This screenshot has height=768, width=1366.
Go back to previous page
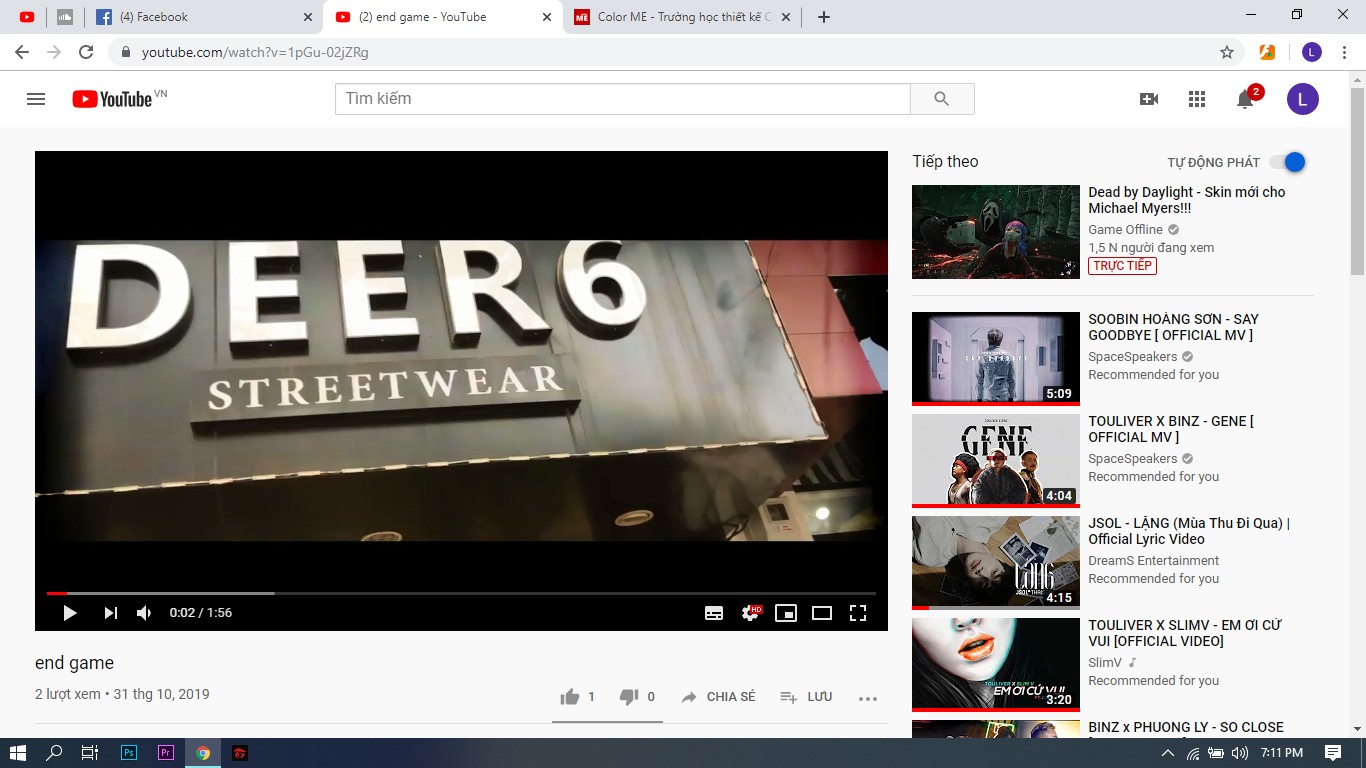pos(22,52)
